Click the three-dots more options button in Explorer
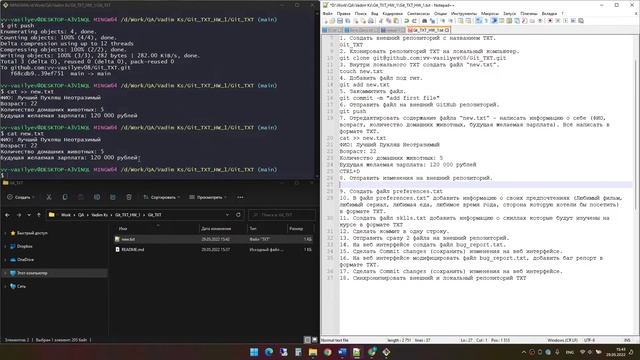Viewport: 640px width, 360px height. [x=240, y=197]
